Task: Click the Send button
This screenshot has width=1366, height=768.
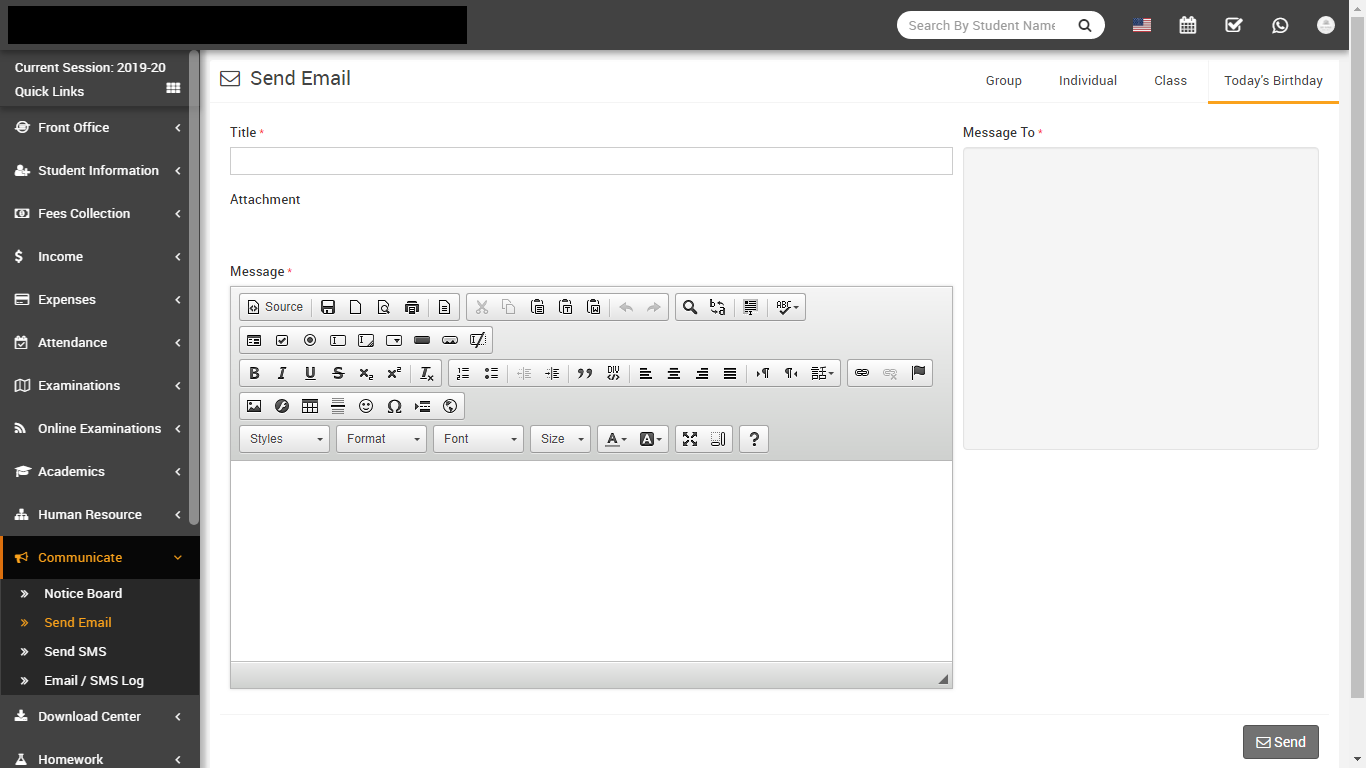Action: click(x=1280, y=742)
